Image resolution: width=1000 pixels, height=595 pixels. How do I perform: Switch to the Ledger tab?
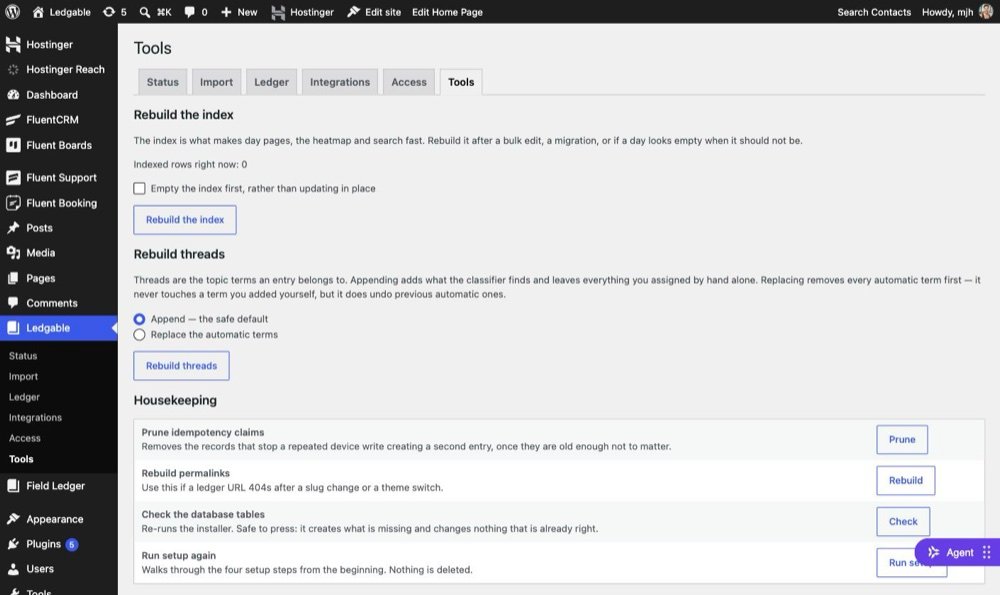pyautogui.click(x=271, y=82)
